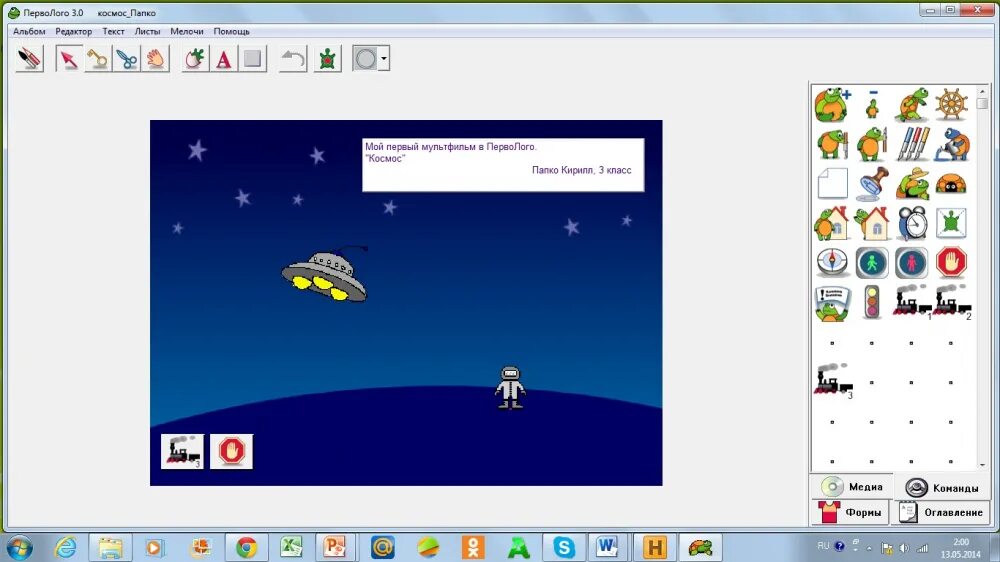1000x562 pixels.
Task: Open the Текст menu
Action: [114, 31]
